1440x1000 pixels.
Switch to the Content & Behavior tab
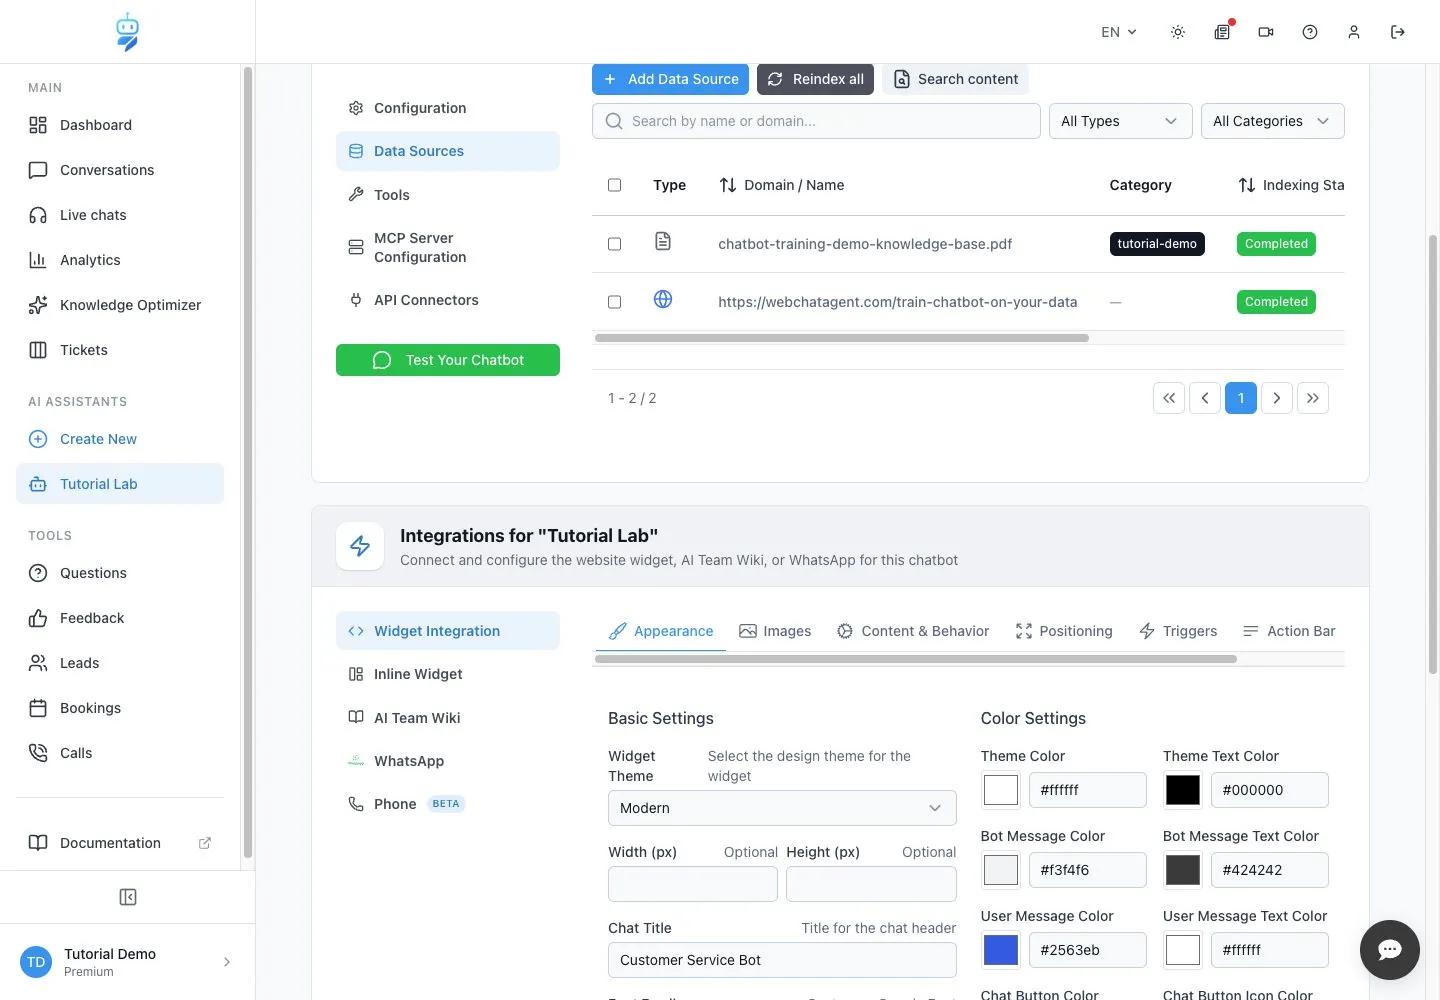point(913,631)
